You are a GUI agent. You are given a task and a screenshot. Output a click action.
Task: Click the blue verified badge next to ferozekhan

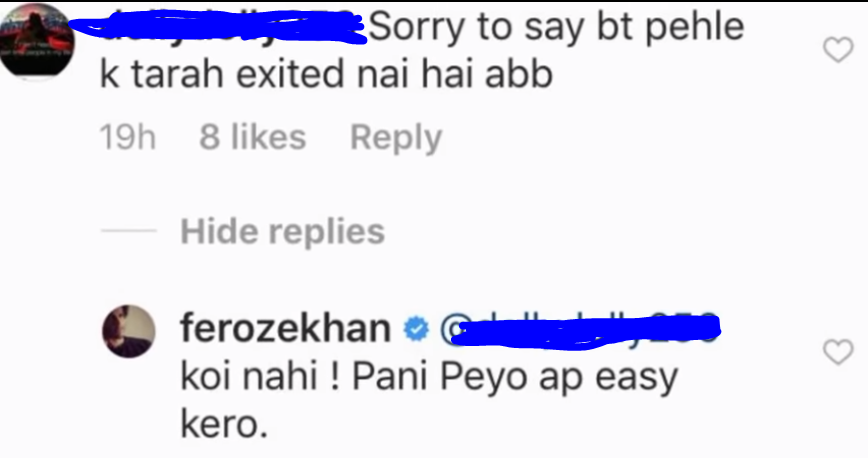(416, 330)
